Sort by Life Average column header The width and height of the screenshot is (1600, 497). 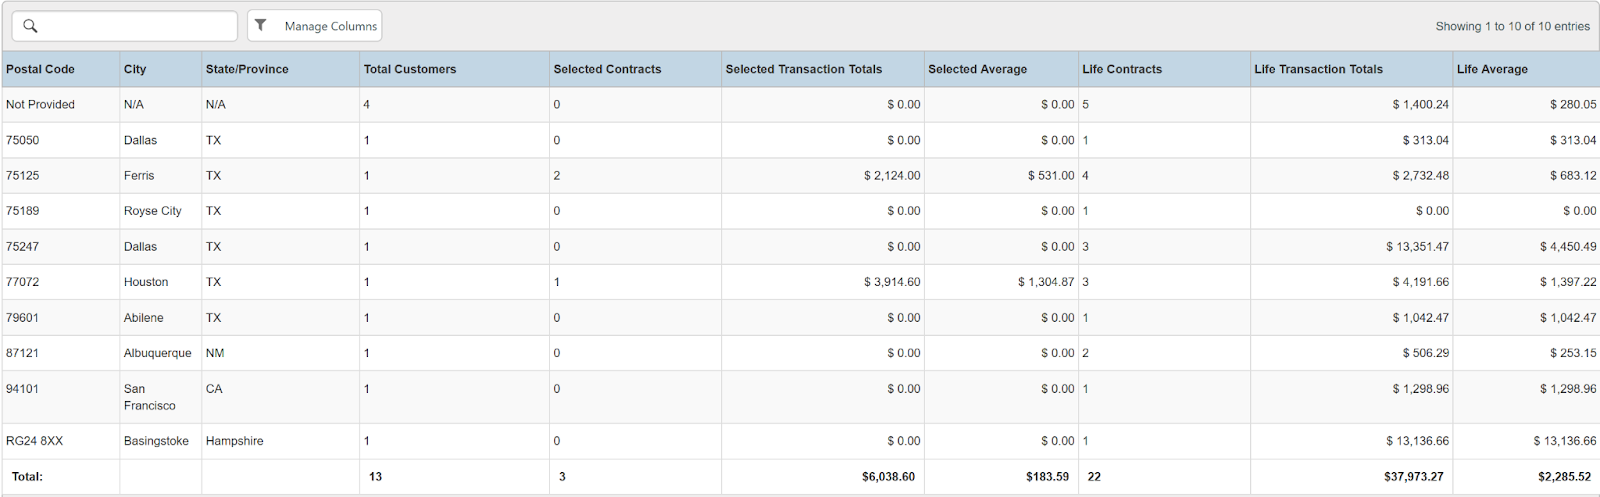tap(1492, 69)
